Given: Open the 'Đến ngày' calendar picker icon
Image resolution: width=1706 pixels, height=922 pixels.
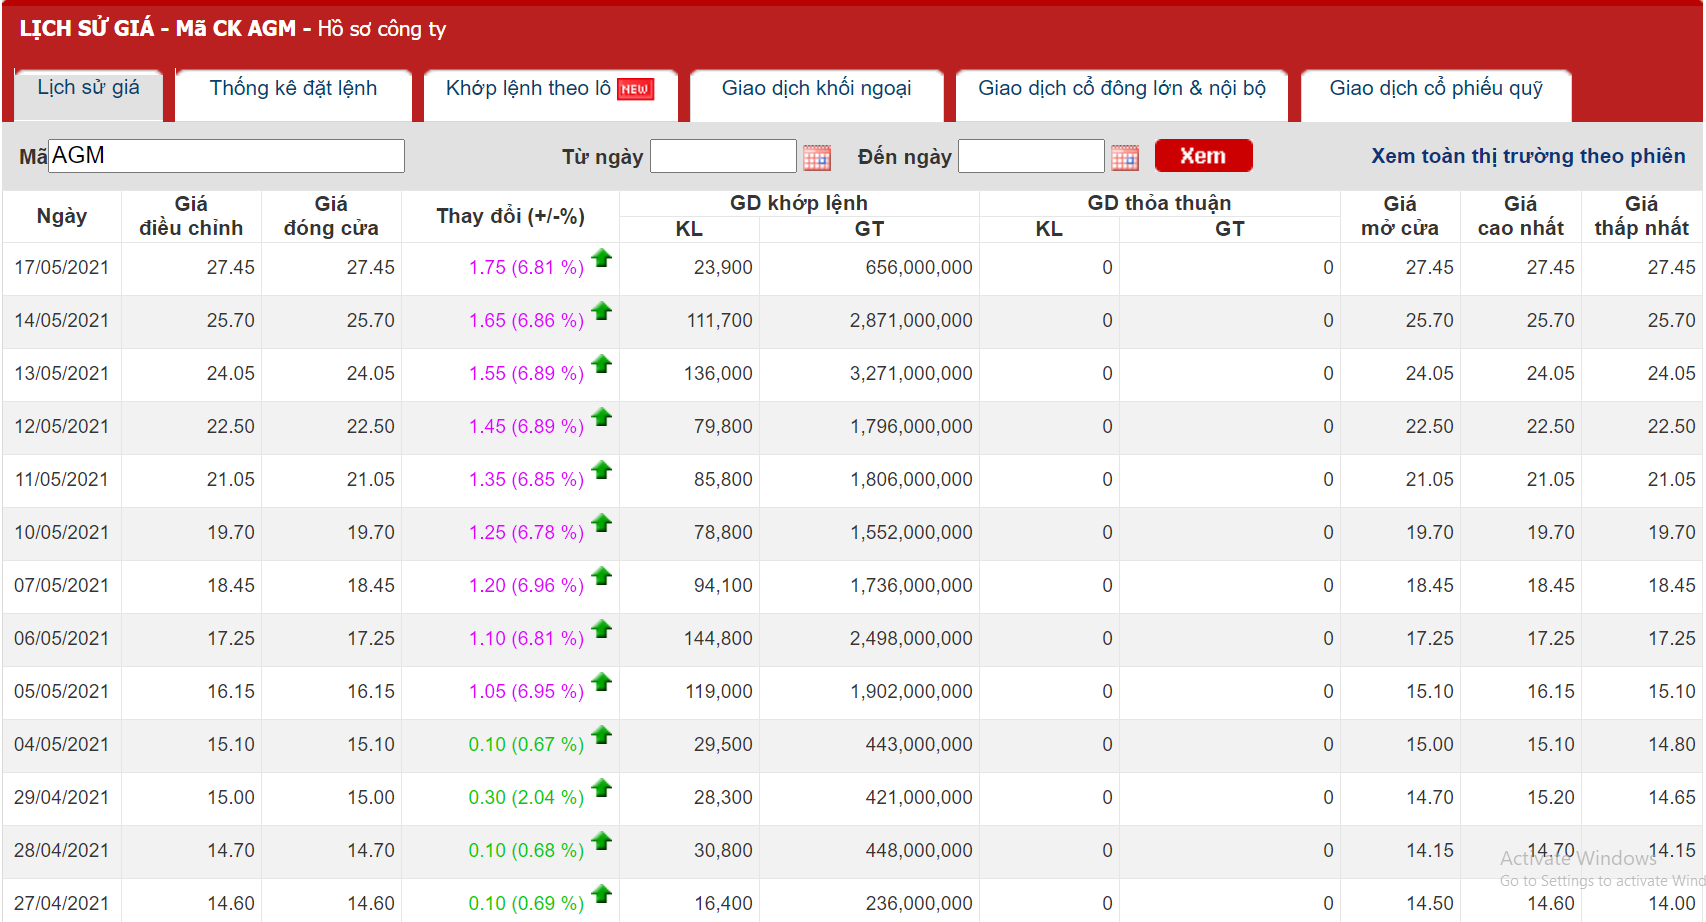Looking at the screenshot, I should pos(1125,157).
